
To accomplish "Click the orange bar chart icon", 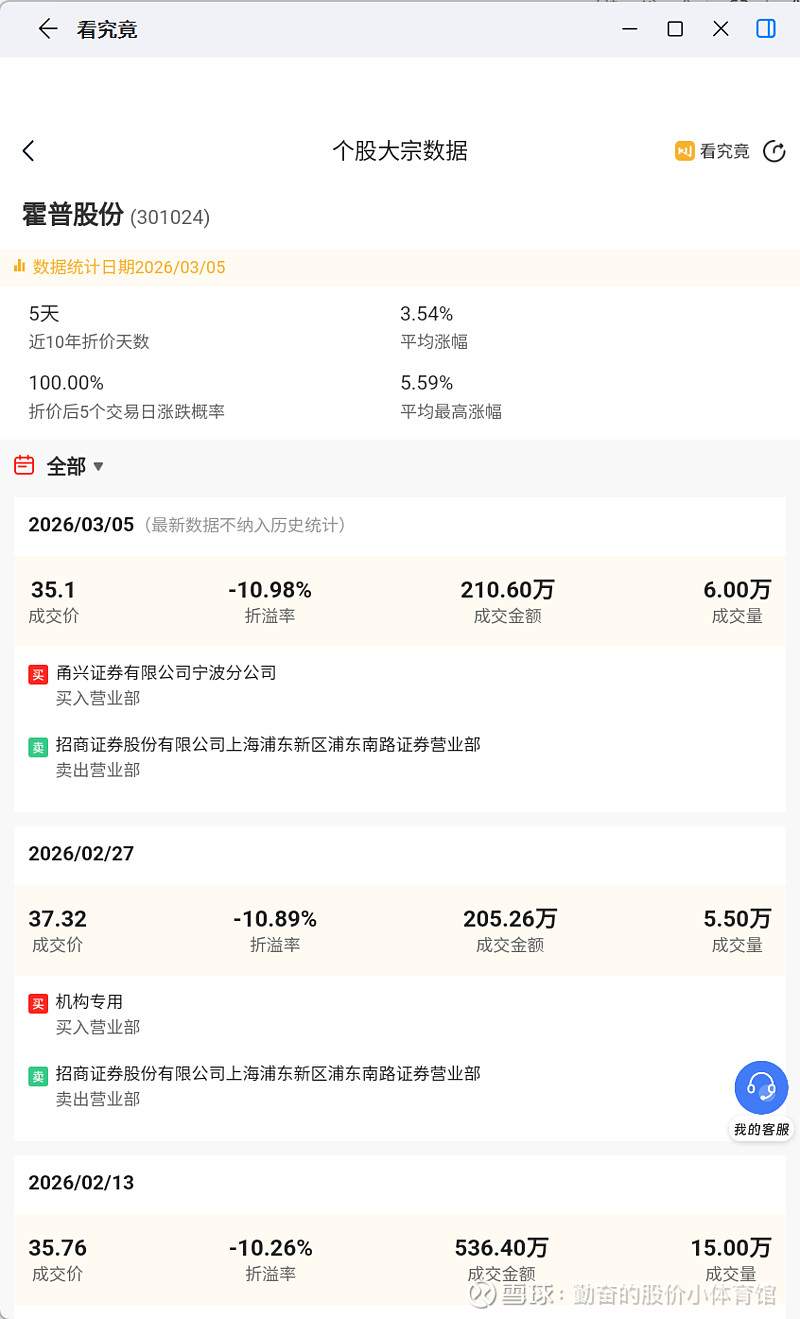I will [19, 267].
